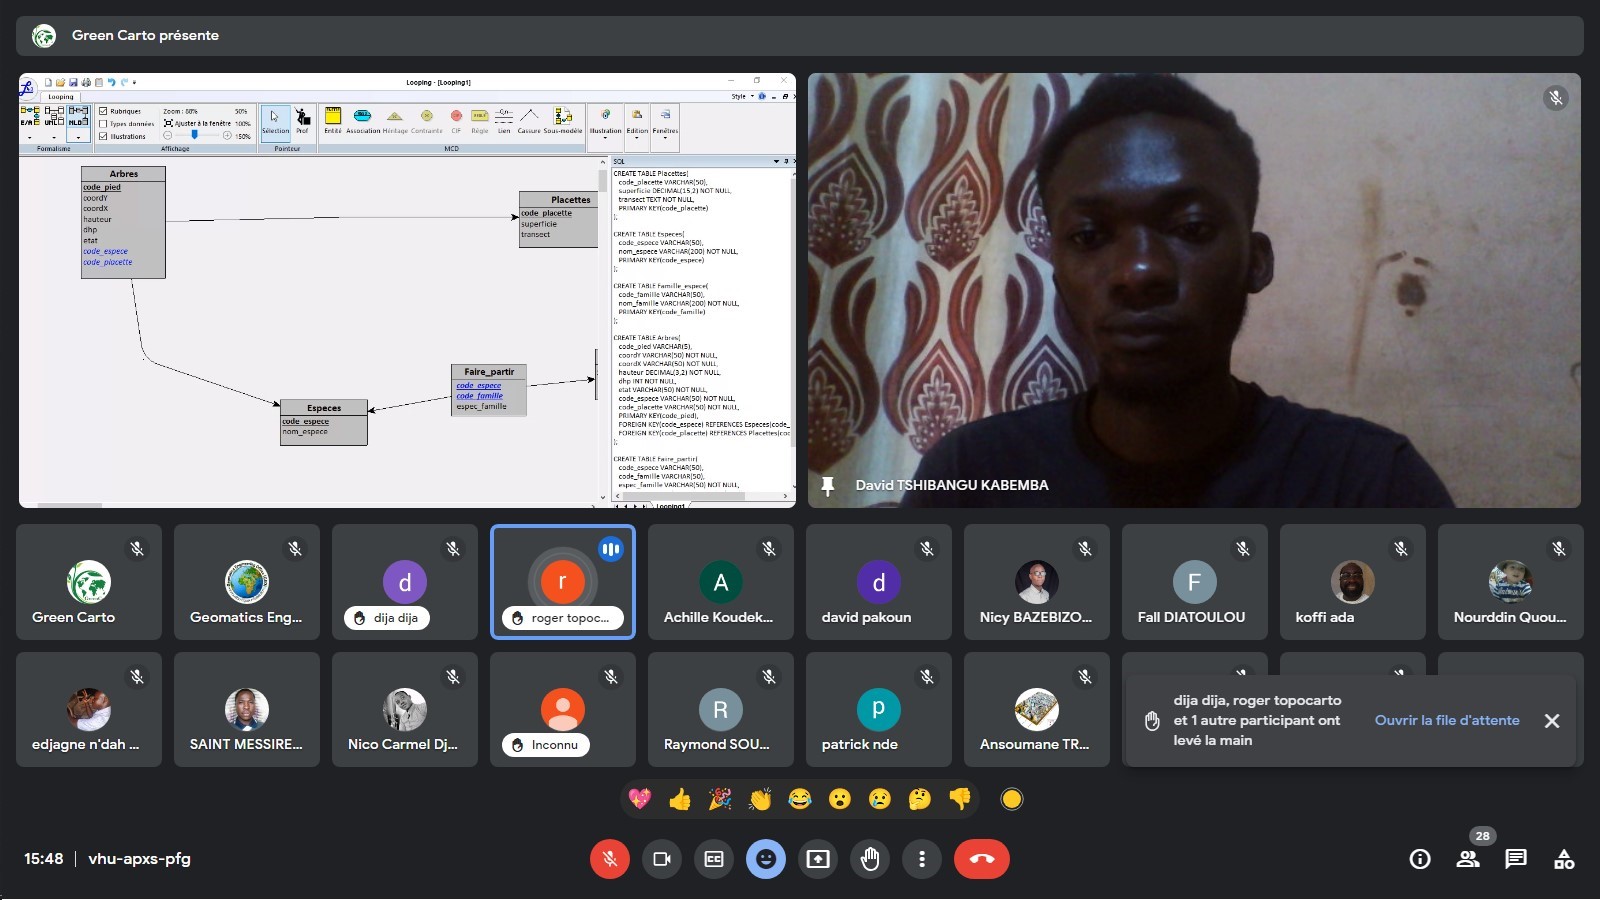Click the present now screen share icon
The image size is (1600, 900).
818,859
